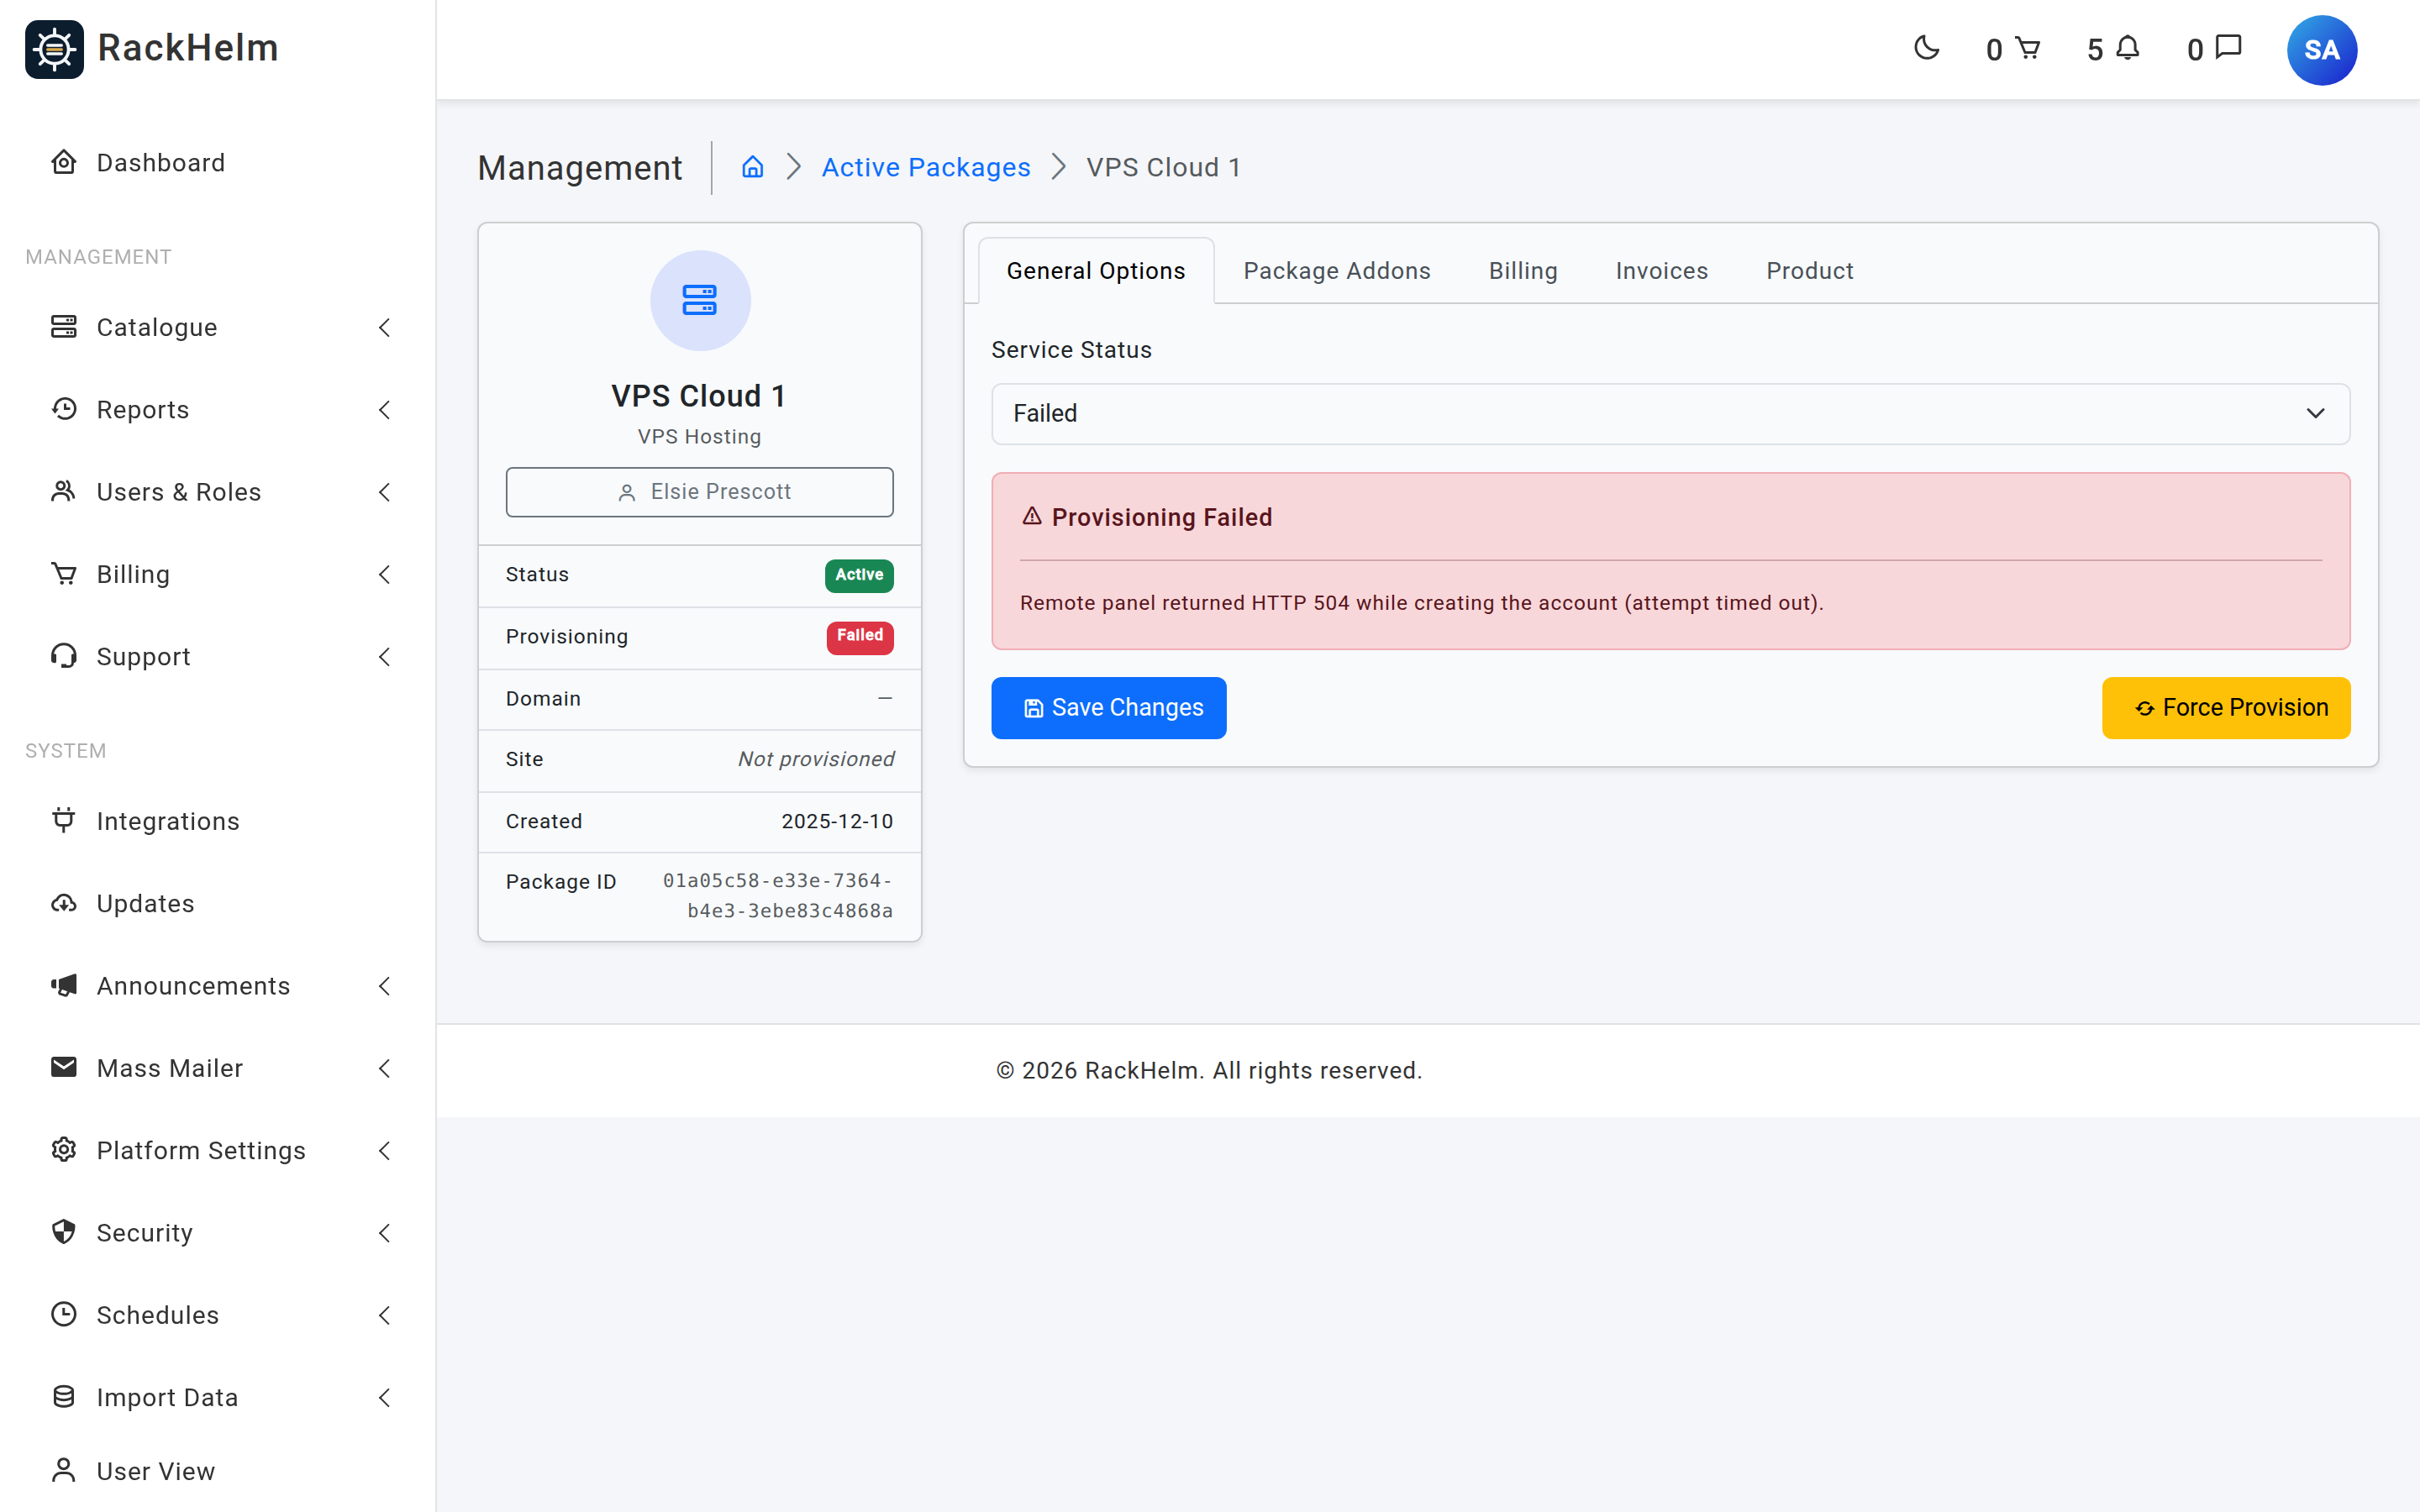Click the Announcements megaphone icon
Image resolution: width=2420 pixels, height=1512 pixels.
click(x=64, y=985)
